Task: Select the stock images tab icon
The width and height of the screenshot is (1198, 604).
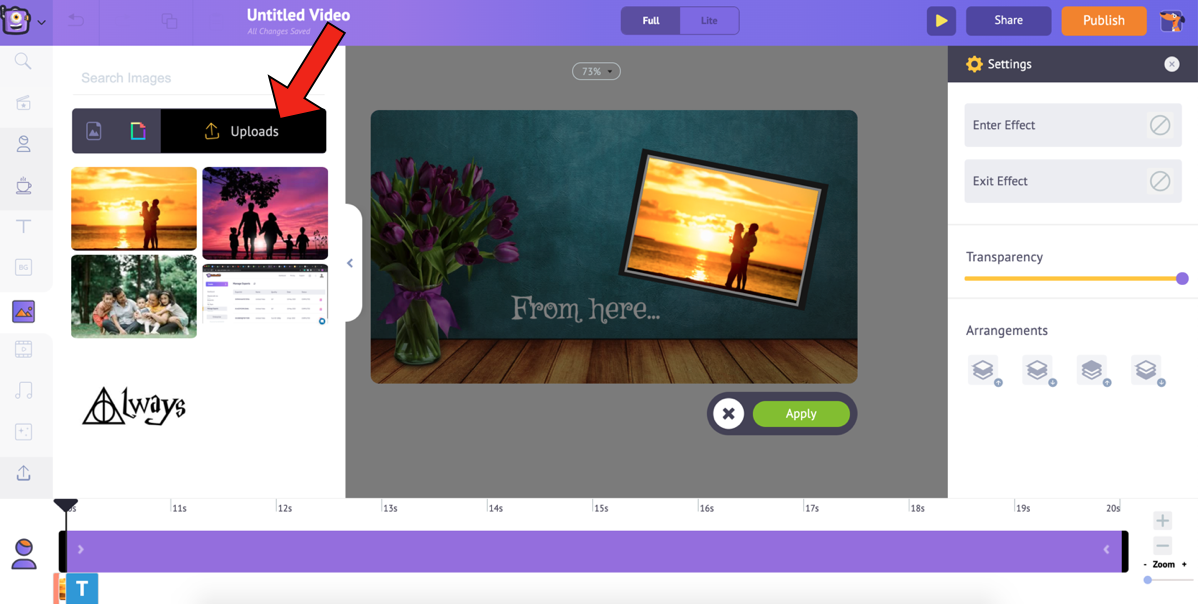Action: click(x=94, y=131)
